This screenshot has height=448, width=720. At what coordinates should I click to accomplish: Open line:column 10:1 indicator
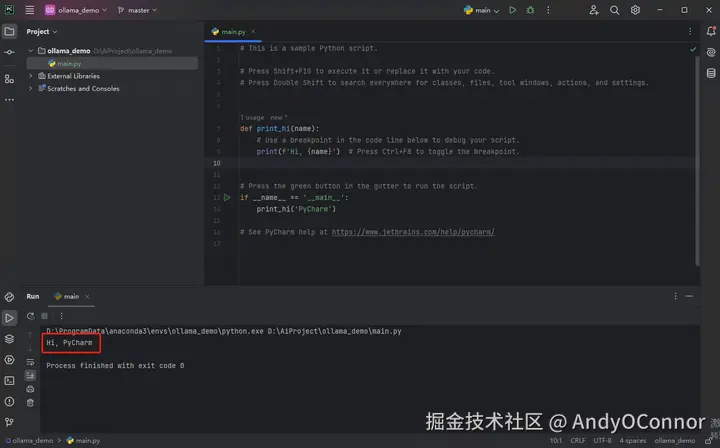click(556, 441)
